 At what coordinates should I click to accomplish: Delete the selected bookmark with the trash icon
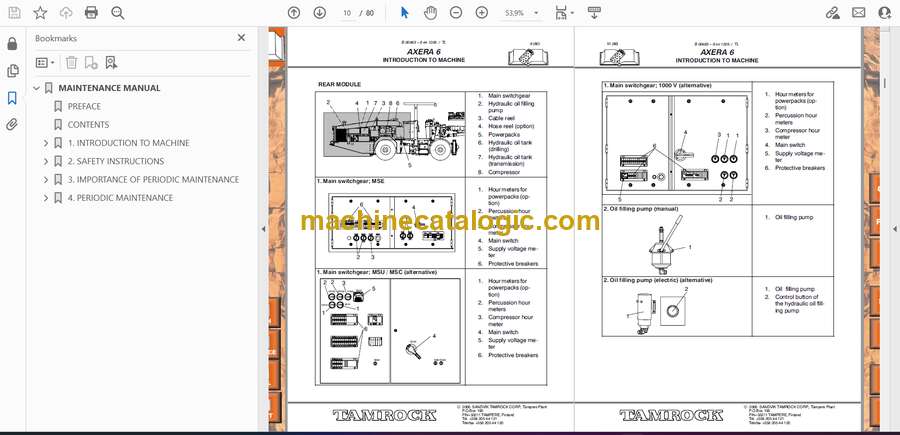pos(71,63)
